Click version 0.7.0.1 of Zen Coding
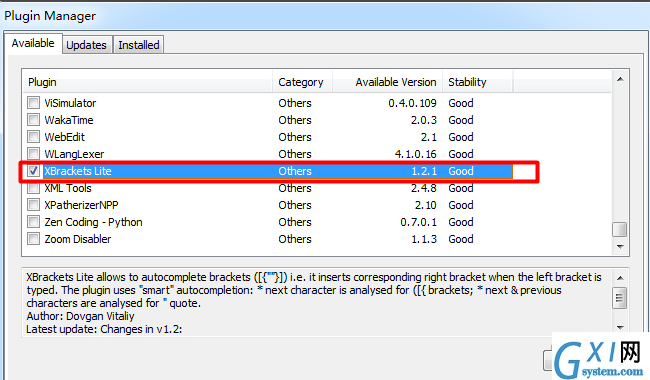Viewport: 650px width, 380px height. 418,222
